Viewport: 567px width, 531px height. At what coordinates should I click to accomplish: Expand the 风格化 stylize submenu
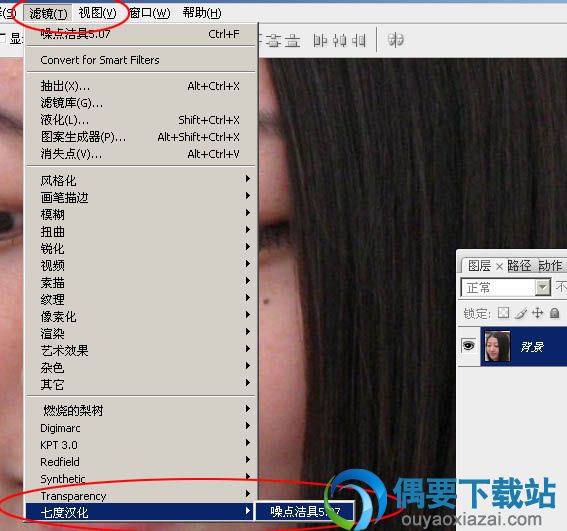(x=141, y=180)
